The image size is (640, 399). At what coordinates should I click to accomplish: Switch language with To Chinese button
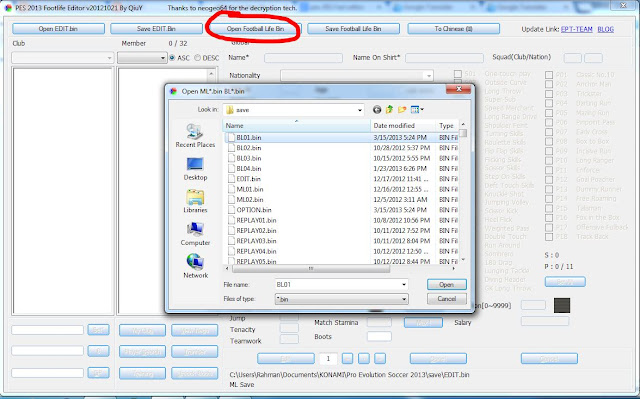tap(453, 29)
